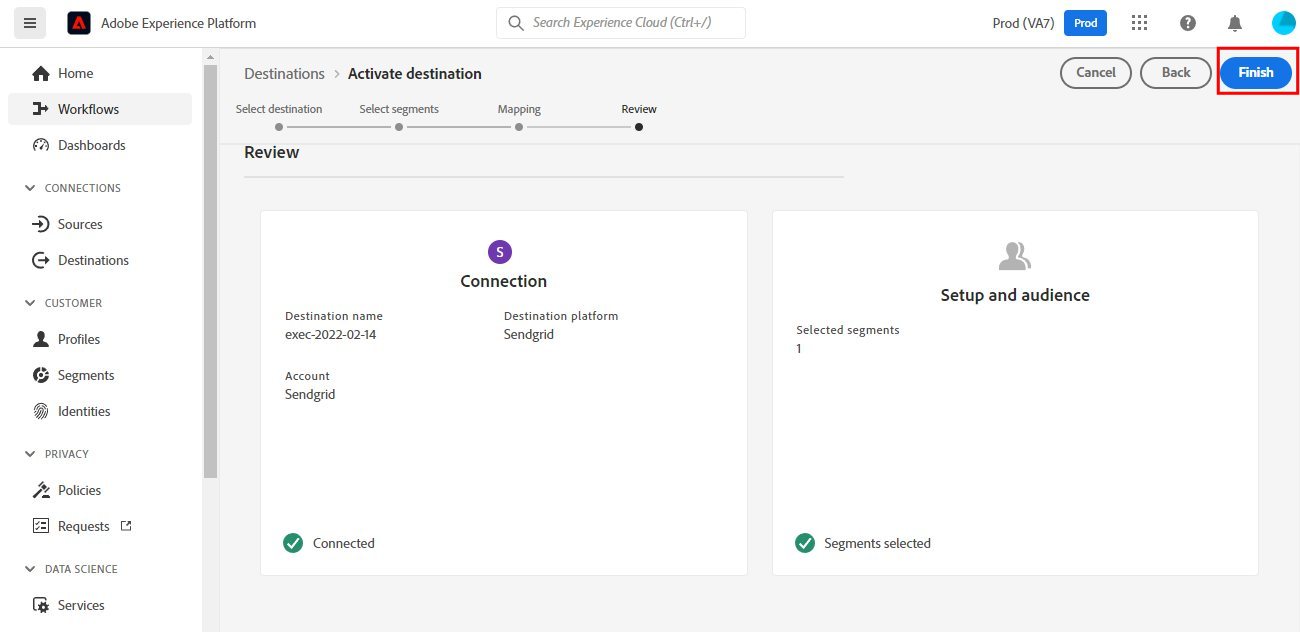This screenshot has height=632, width=1300.
Task: Collapse the Customer section
Action: 29,303
